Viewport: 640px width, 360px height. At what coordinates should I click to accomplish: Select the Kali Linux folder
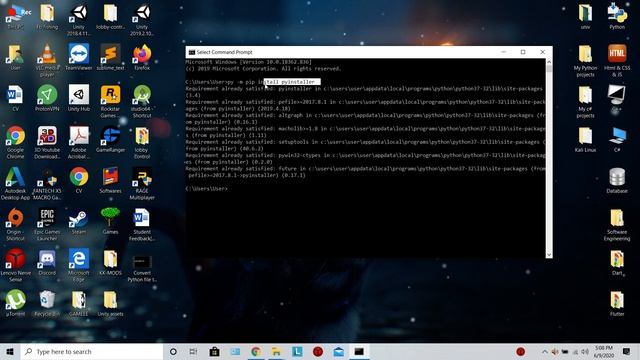[585, 139]
